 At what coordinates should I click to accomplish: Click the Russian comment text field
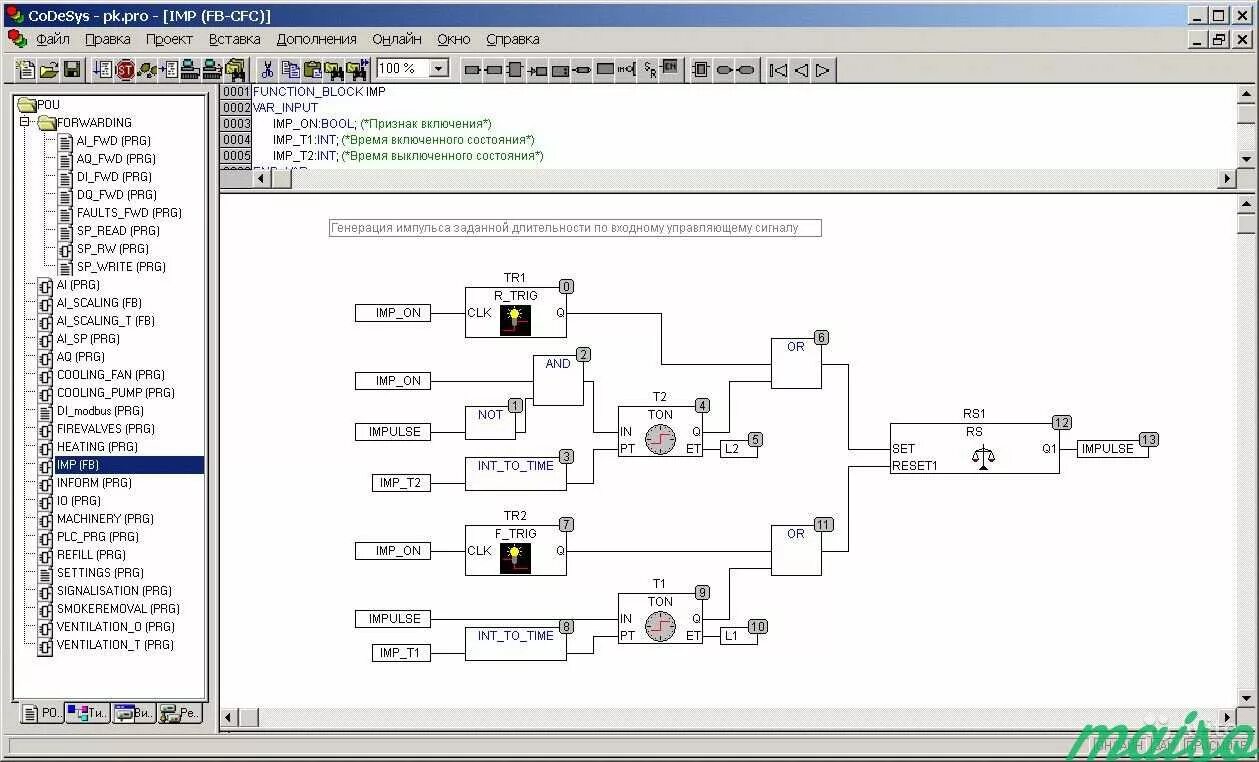[x=575, y=228]
